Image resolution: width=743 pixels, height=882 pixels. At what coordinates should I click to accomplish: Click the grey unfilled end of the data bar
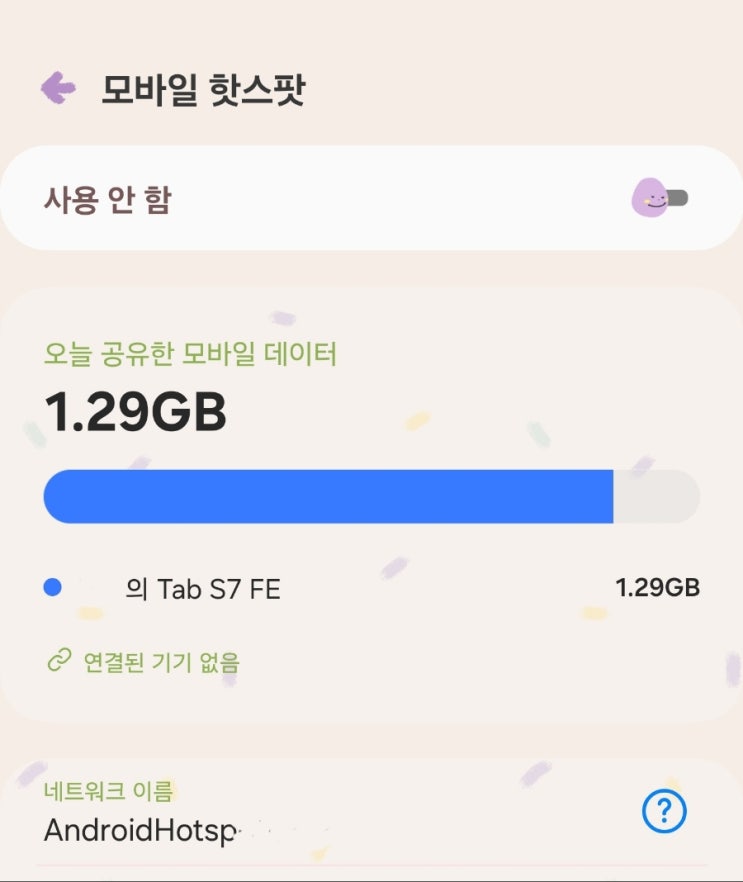pos(655,496)
